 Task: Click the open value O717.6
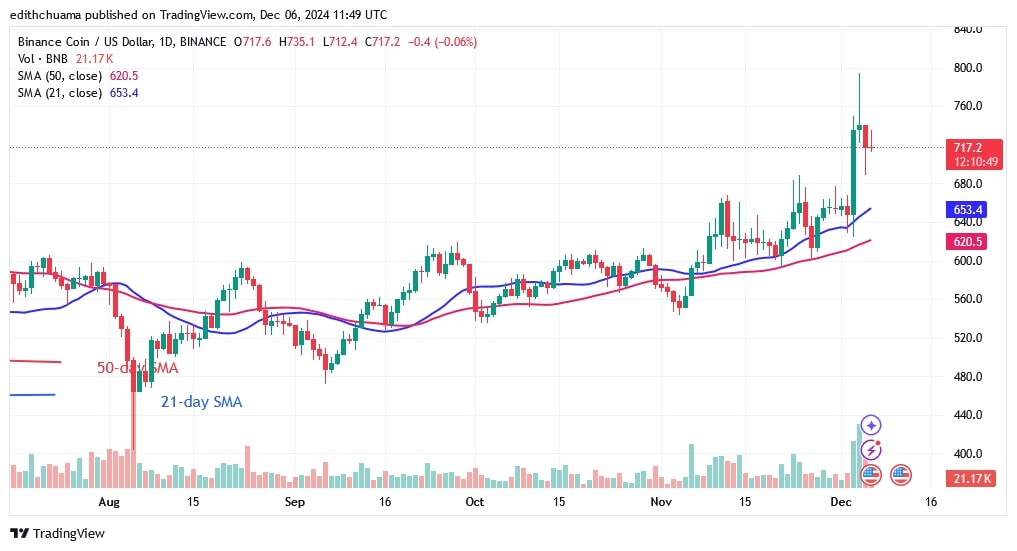[253, 42]
